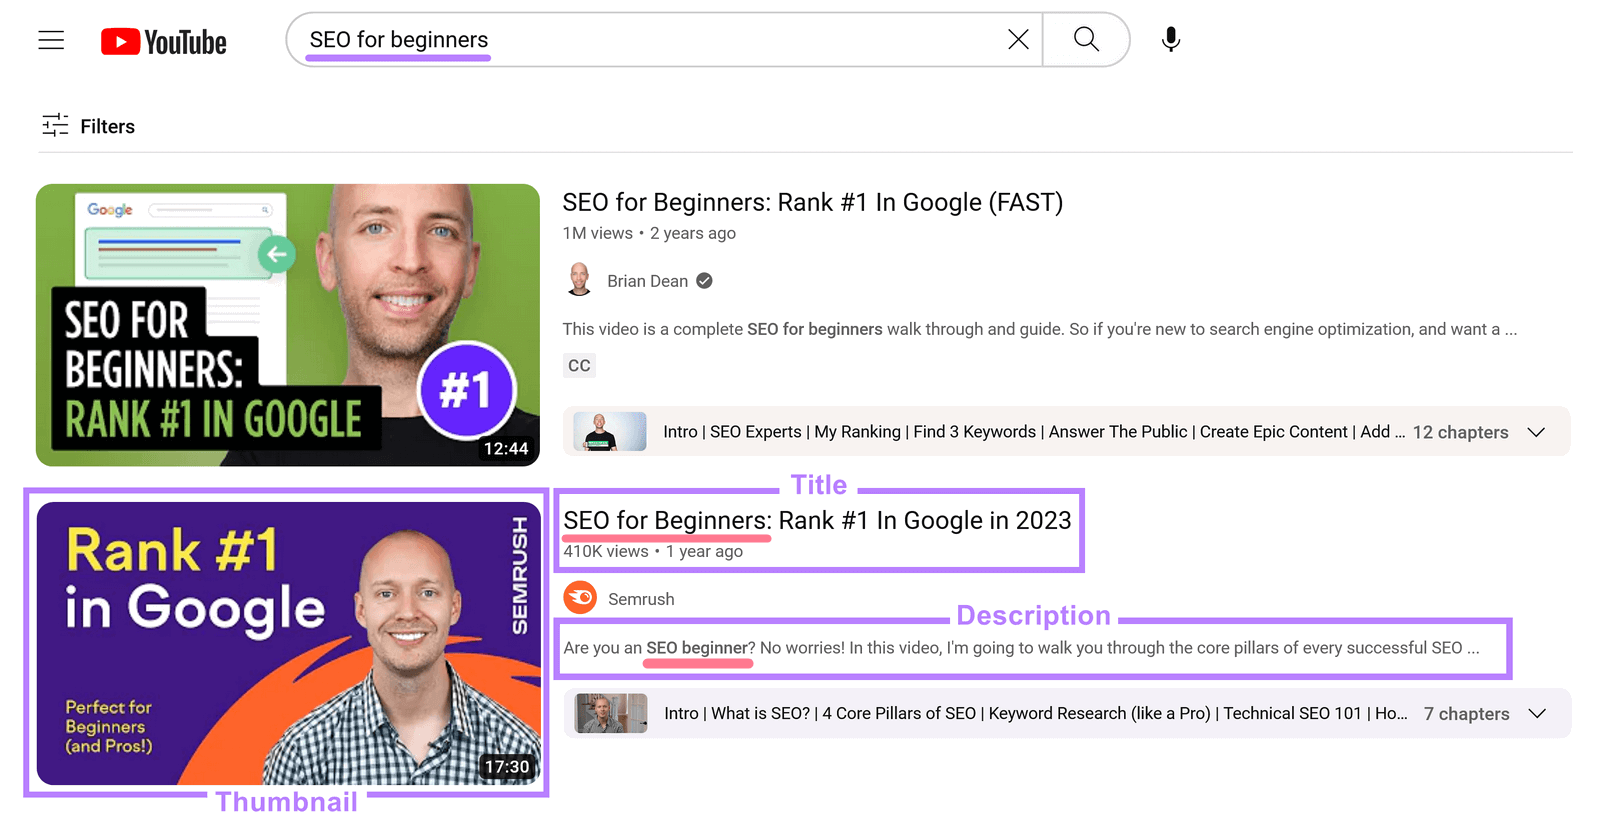Open Brian Dean's SEO for Beginners thumbnail

(287, 325)
